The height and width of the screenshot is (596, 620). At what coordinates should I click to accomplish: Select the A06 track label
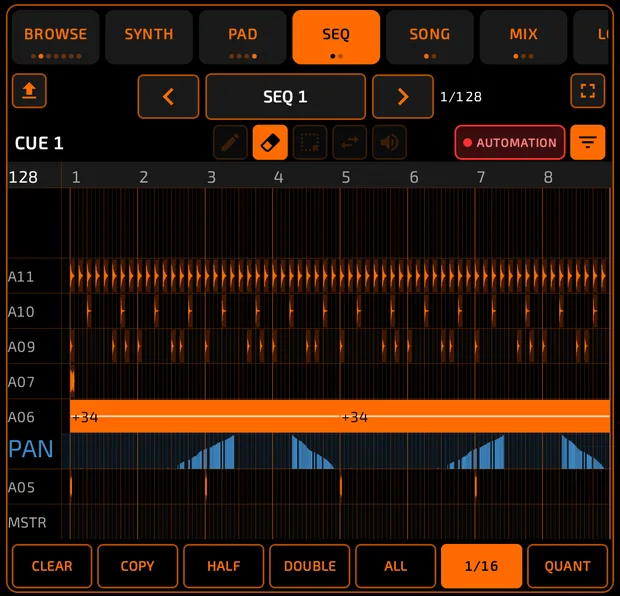tap(21, 417)
